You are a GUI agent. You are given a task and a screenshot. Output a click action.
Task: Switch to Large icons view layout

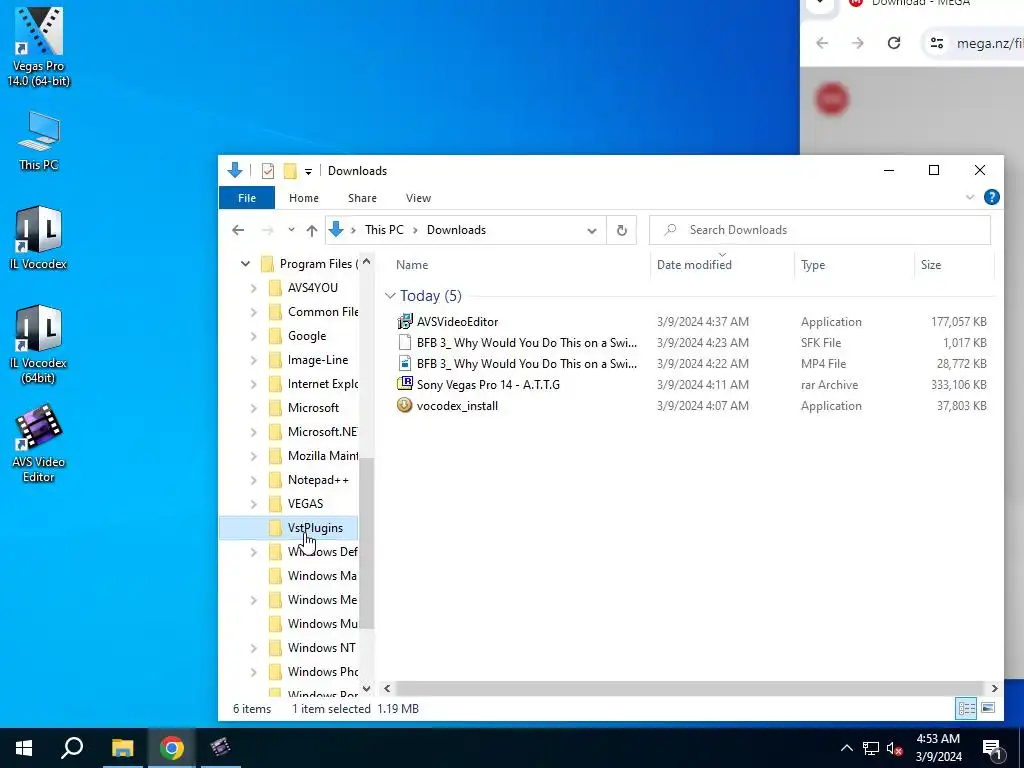pyautogui.click(x=988, y=708)
